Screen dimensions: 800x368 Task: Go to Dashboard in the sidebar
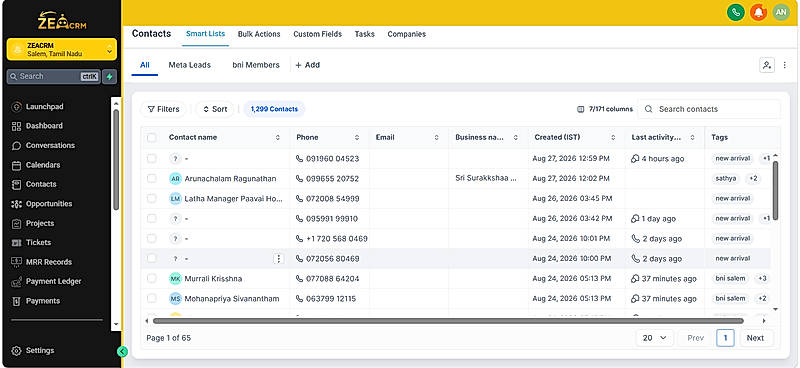[x=44, y=126]
